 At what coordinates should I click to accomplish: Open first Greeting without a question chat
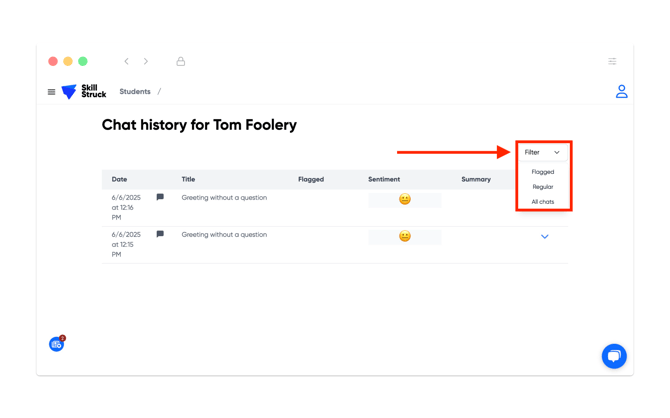click(224, 197)
